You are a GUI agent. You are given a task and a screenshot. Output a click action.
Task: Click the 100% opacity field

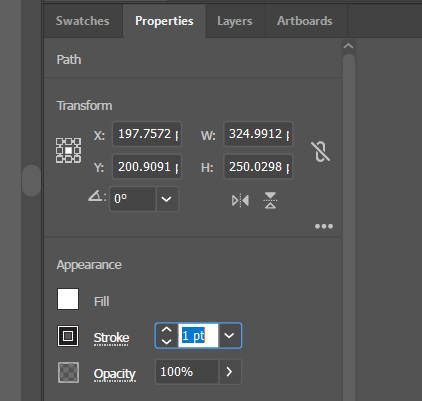click(x=187, y=372)
